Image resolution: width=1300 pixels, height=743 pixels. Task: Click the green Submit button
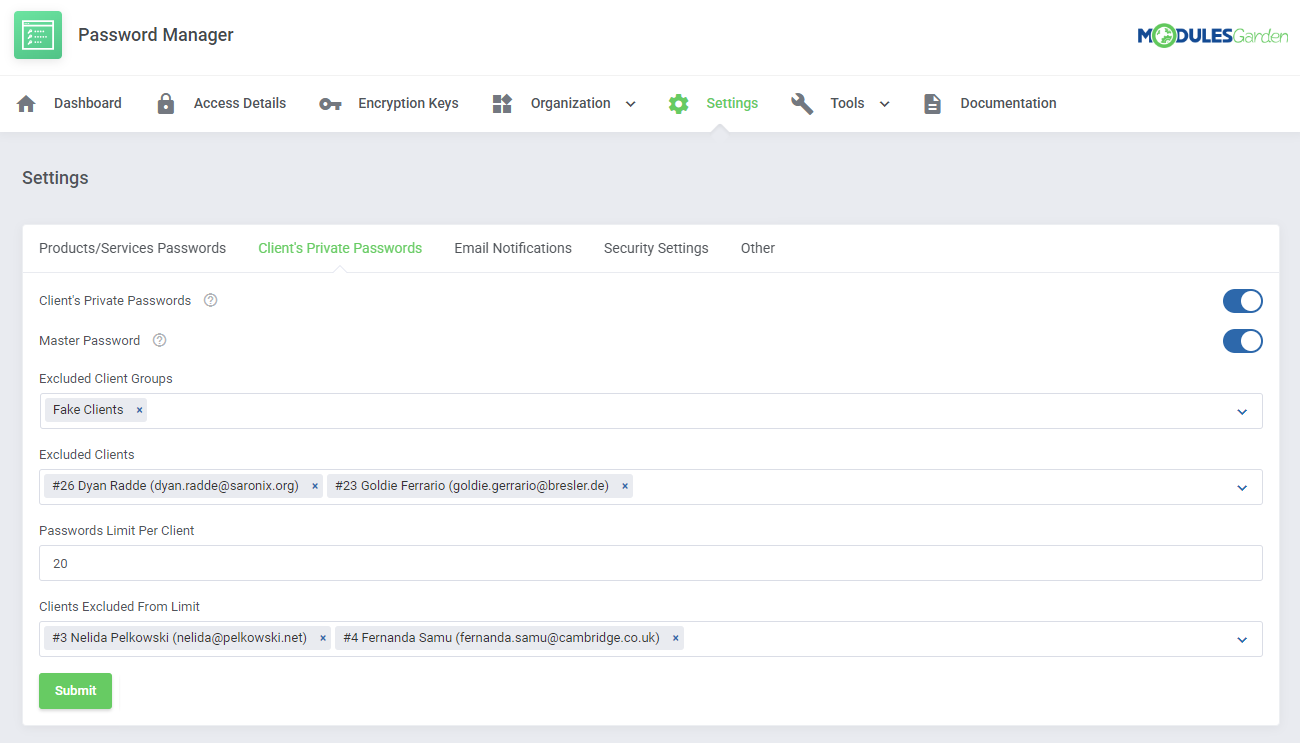pos(75,691)
